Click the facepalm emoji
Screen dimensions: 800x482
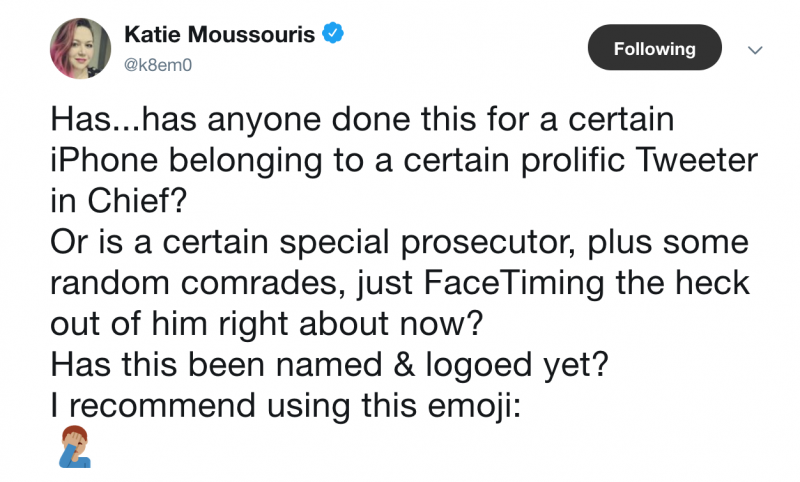(70, 448)
